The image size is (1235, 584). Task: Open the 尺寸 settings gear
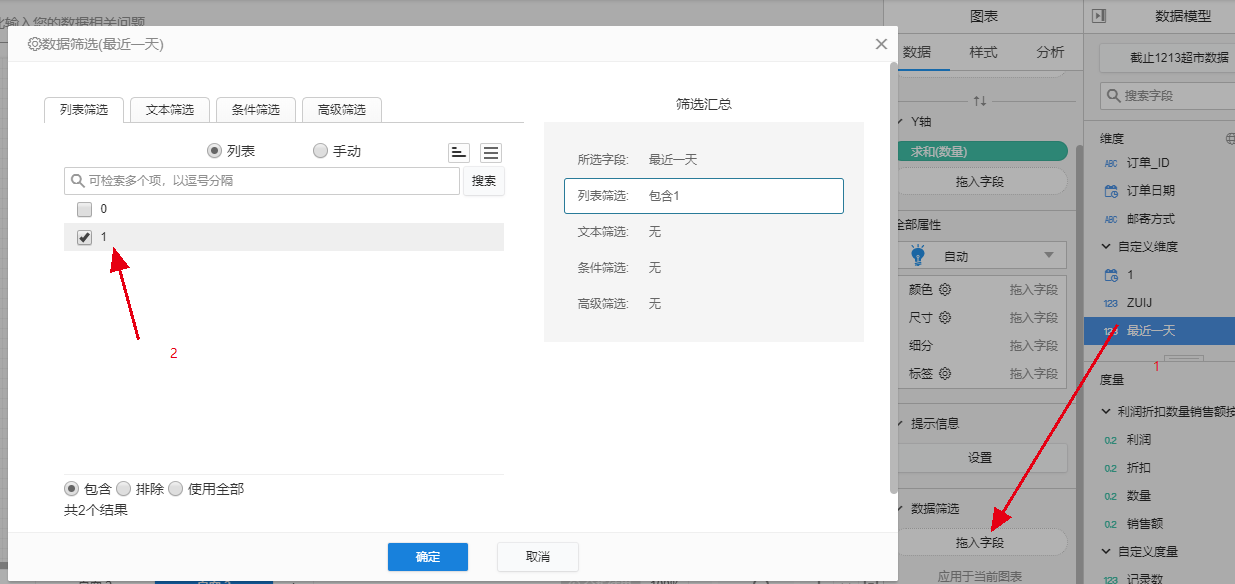[944, 317]
